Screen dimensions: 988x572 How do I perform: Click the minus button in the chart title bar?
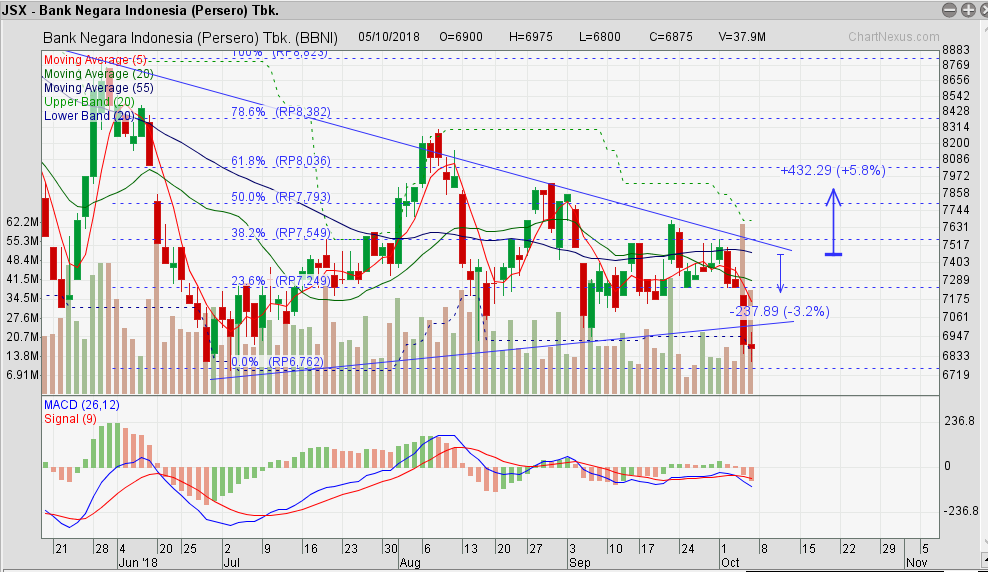point(950,10)
